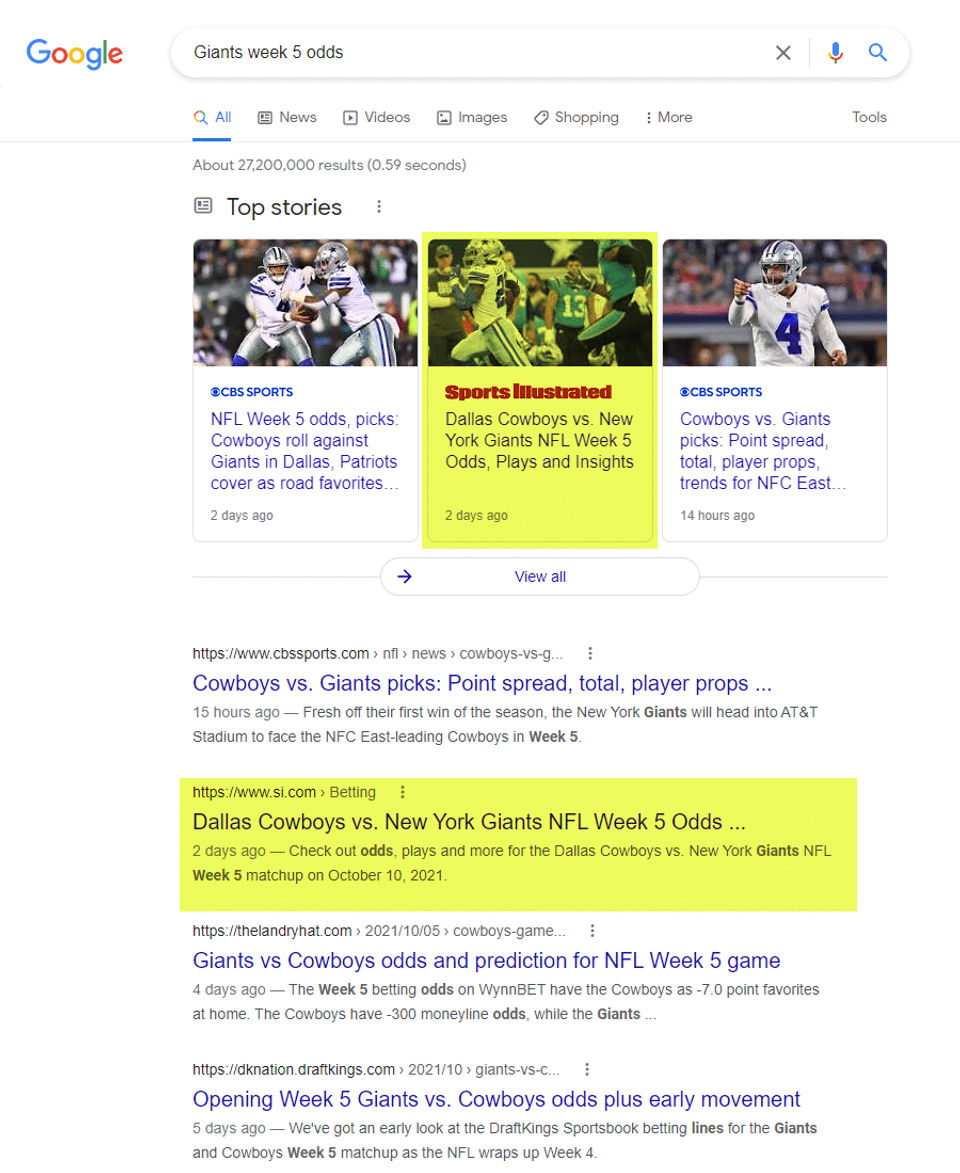Start voice search with the microphone icon
The width and height of the screenshot is (960, 1173).
point(835,52)
